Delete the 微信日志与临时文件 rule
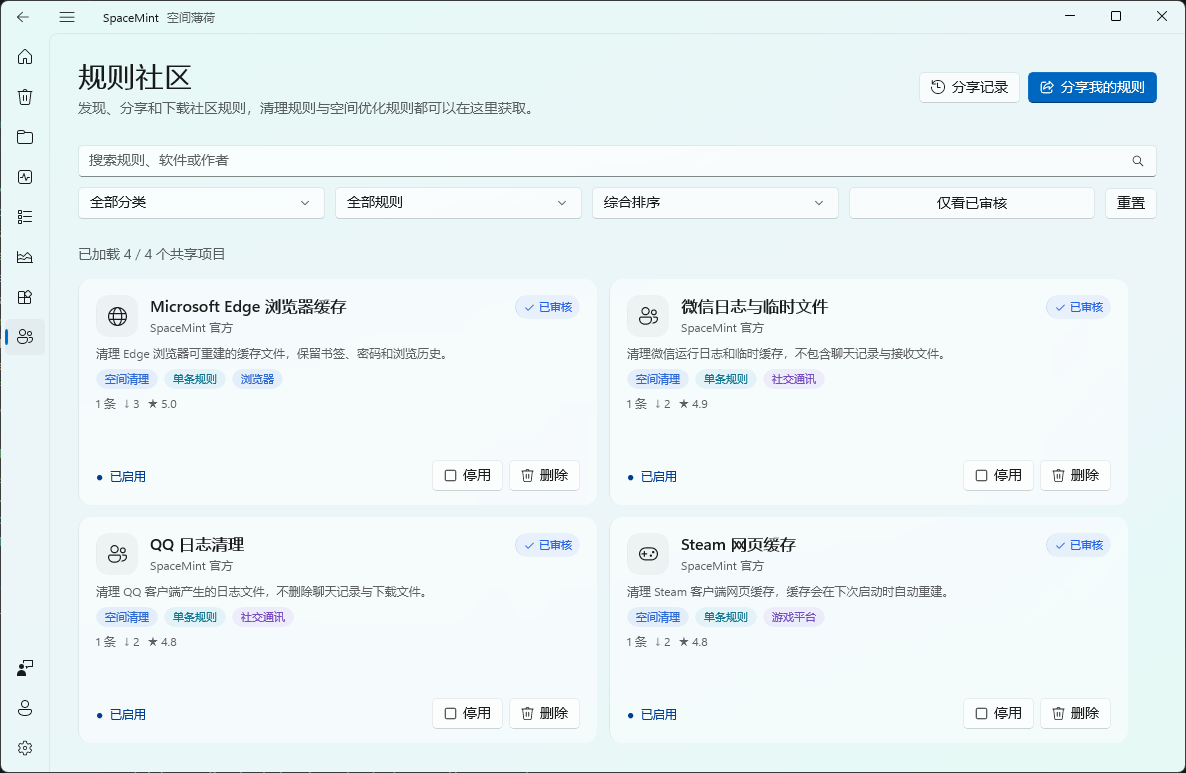This screenshot has height=773, width=1186. (x=1076, y=476)
